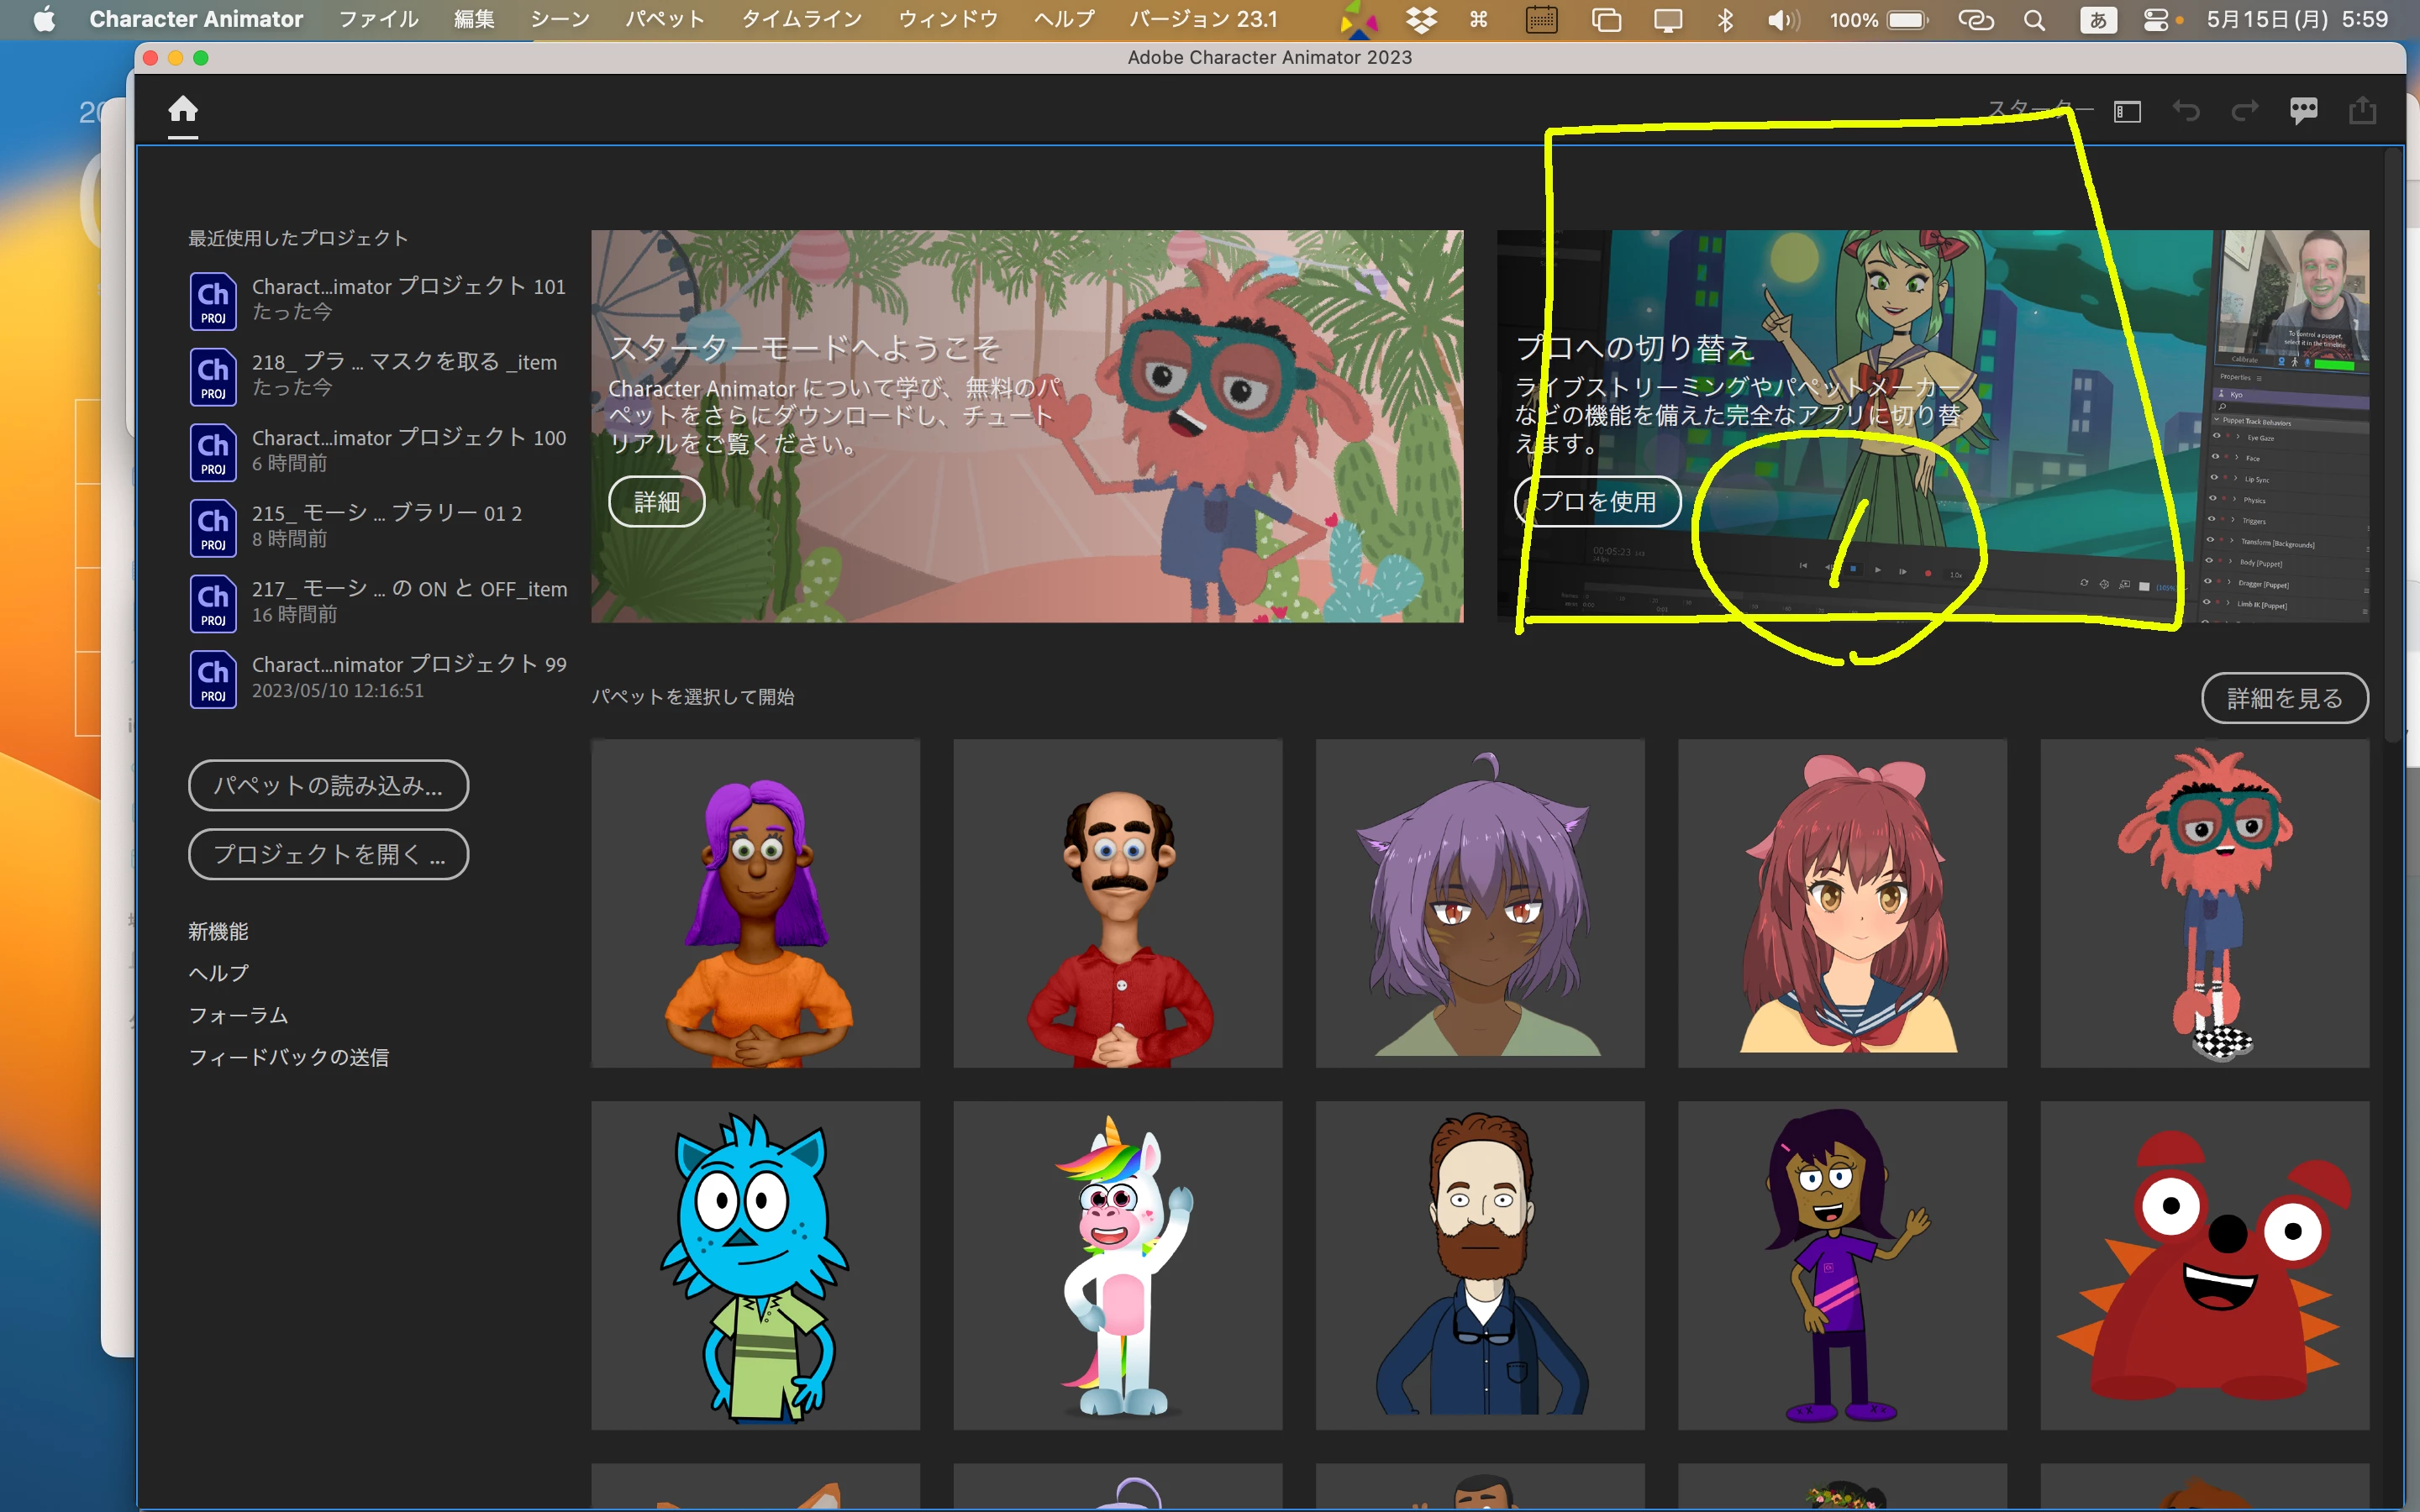Open the ファイル menu

click(378, 20)
